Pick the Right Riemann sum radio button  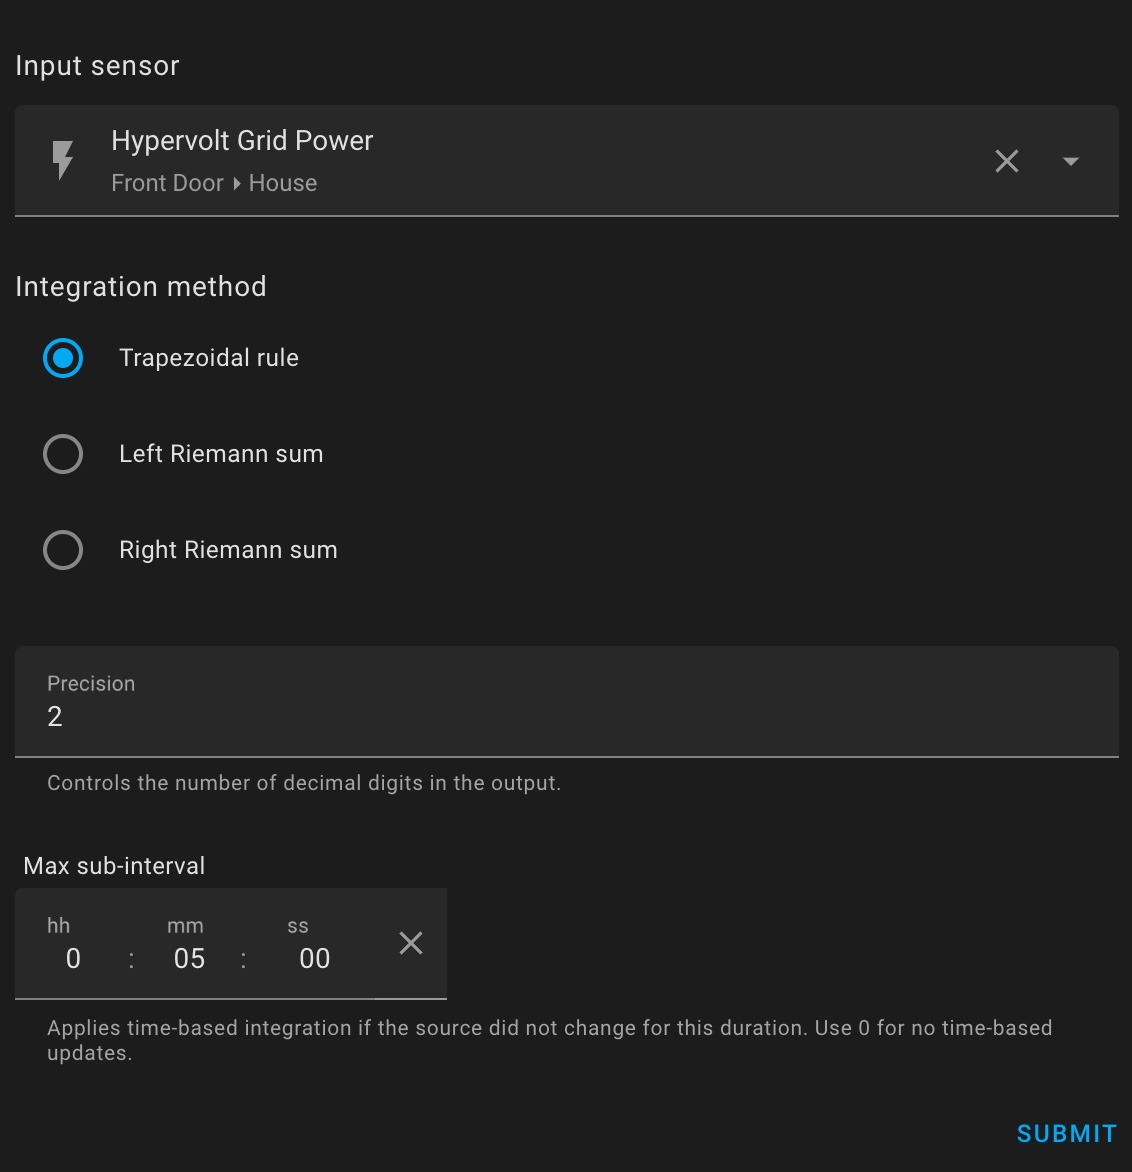coord(63,550)
